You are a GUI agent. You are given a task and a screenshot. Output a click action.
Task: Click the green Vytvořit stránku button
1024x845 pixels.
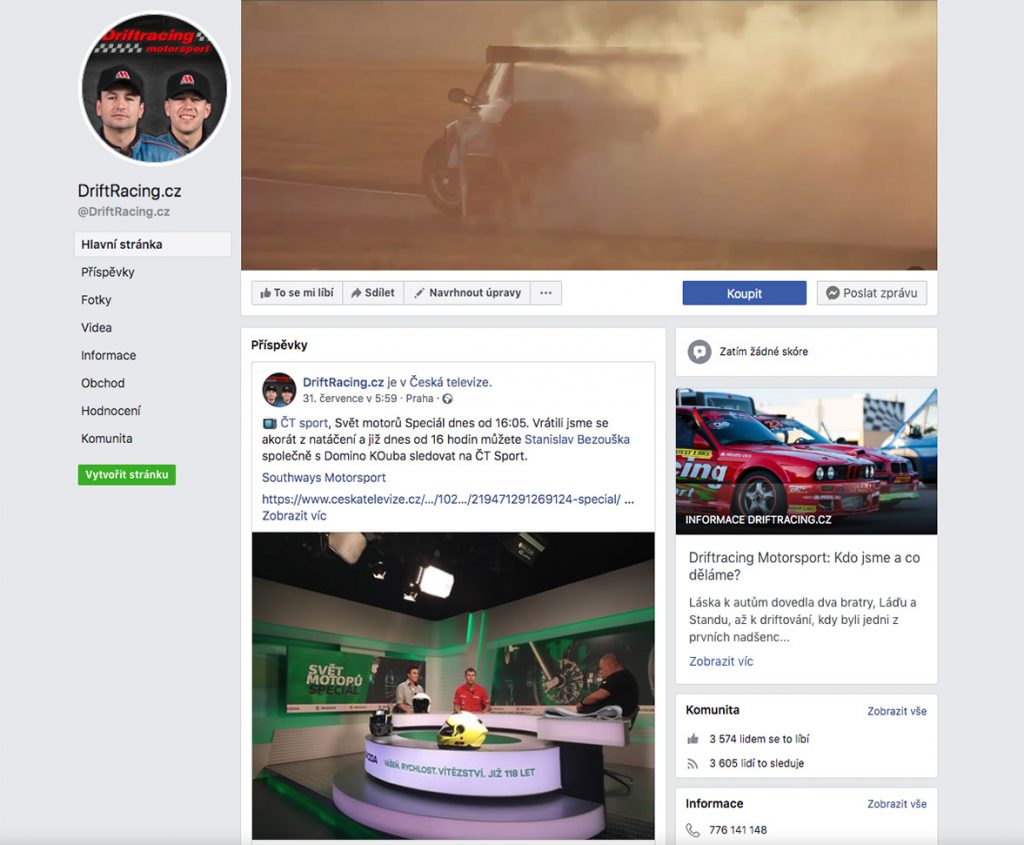click(x=127, y=475)
